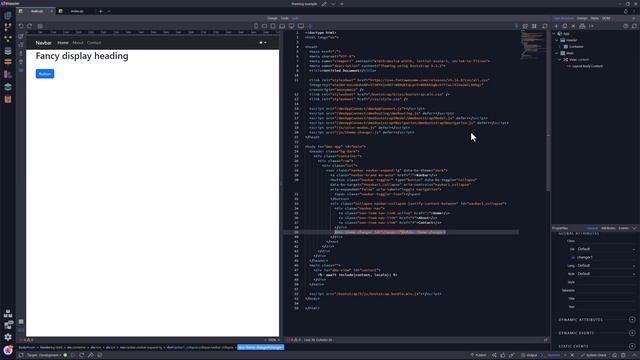Switch the design view to phone device size
This screenshot has width=640, height=360.
pyautogui.click(x=256, y=26)
